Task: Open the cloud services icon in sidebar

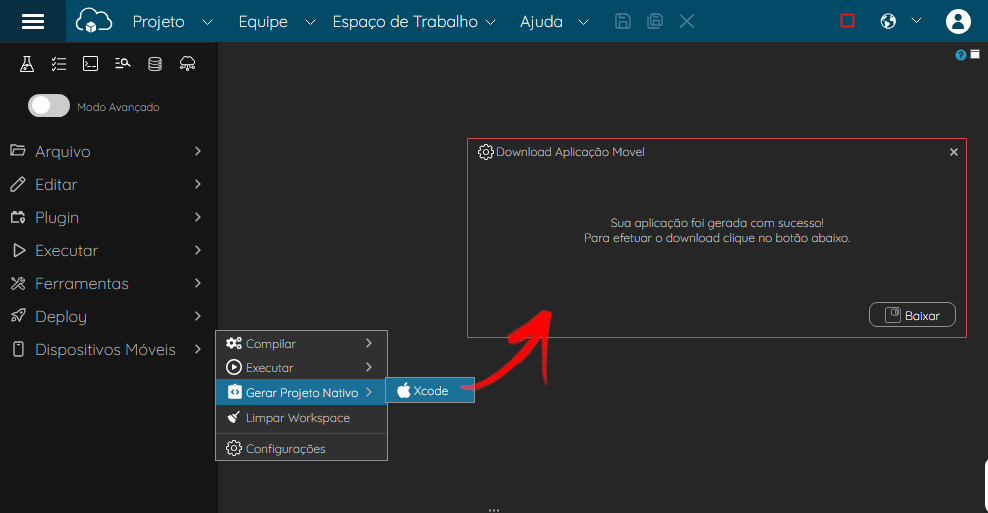Action: click(x=187, y=64)
